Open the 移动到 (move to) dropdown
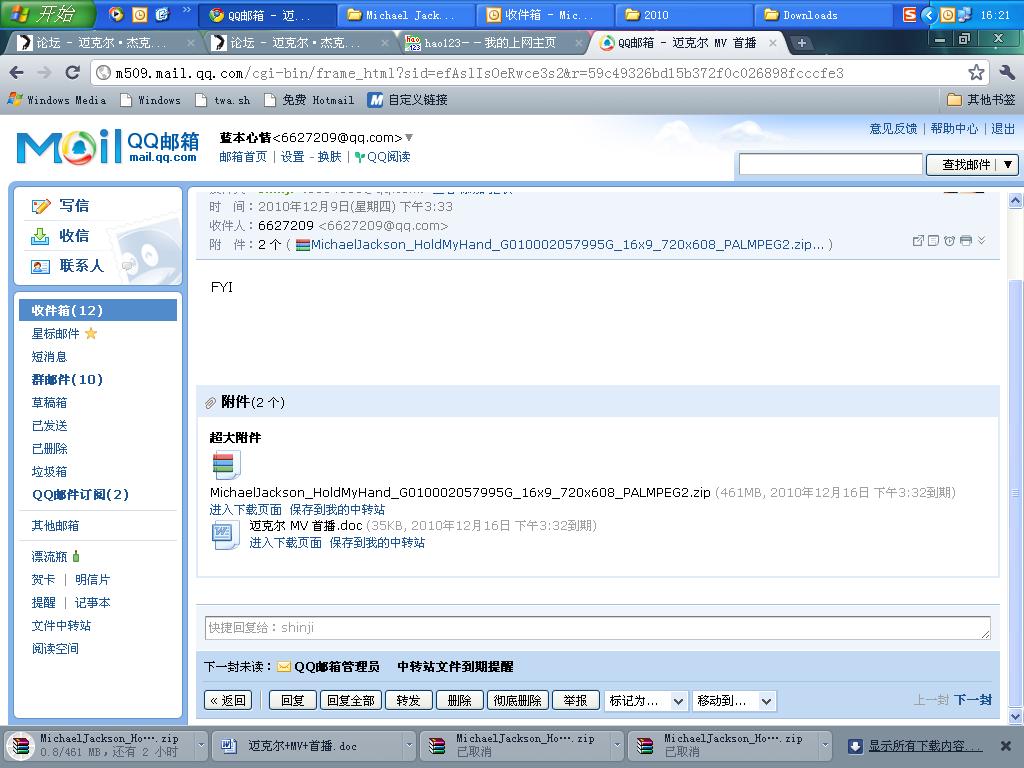1024x768 pixels. point(735,701)
